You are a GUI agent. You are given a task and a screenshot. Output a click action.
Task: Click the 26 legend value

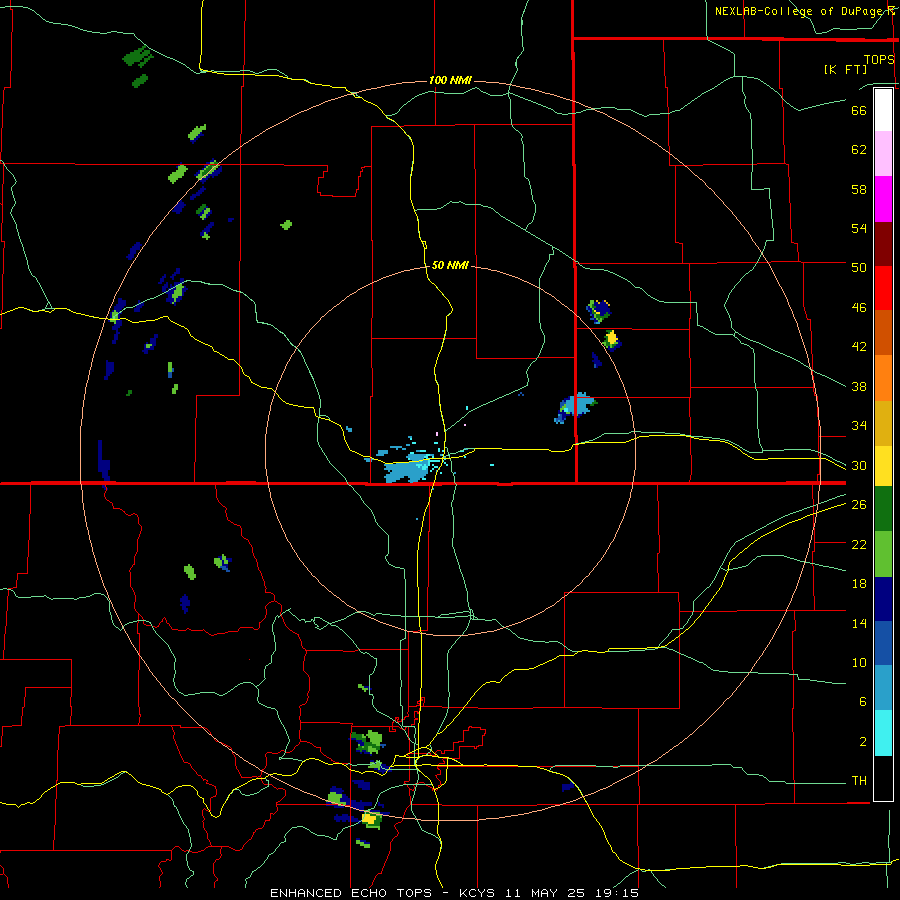pos(859,505)
